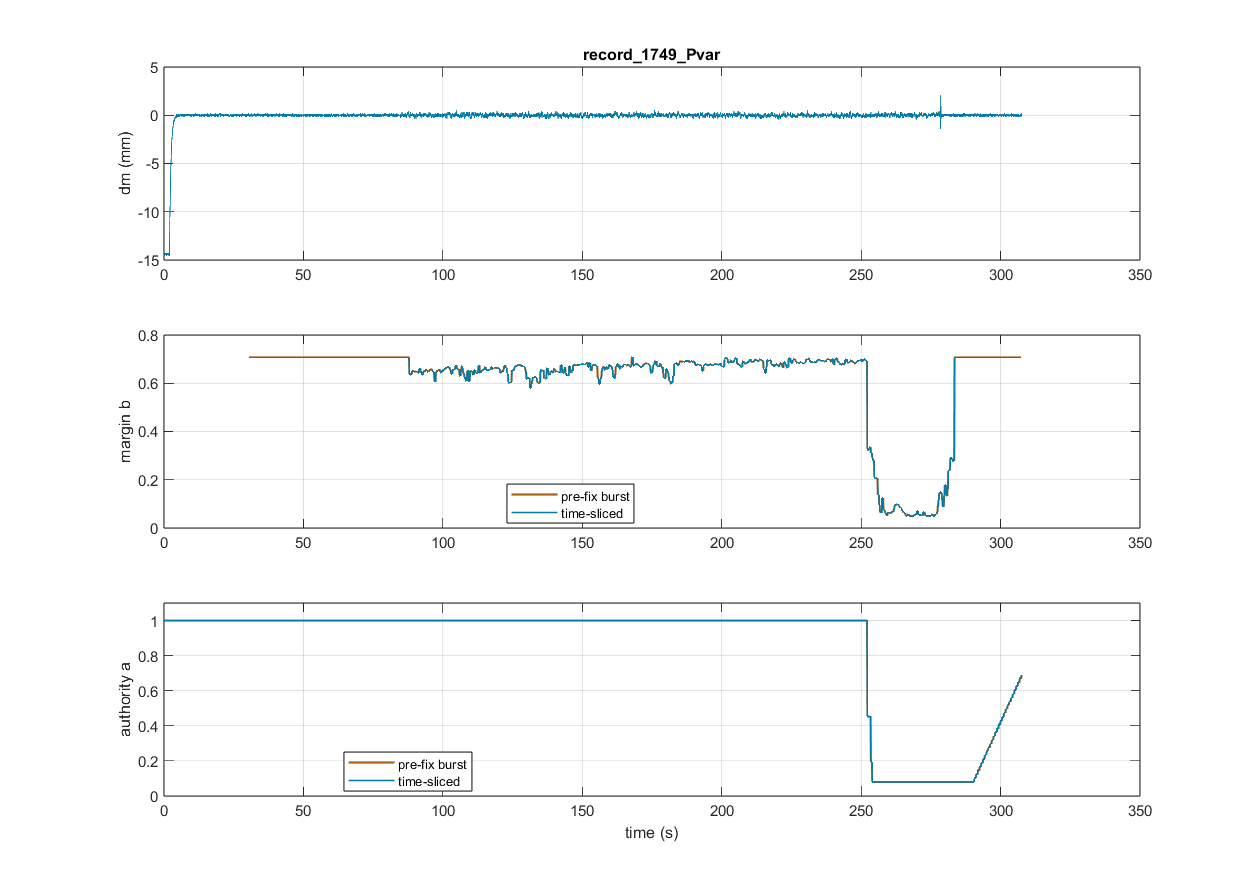Select the "dm (mm)" y-axis label
The height and width of the screenshot is (894, 1260).
(126, 163)
